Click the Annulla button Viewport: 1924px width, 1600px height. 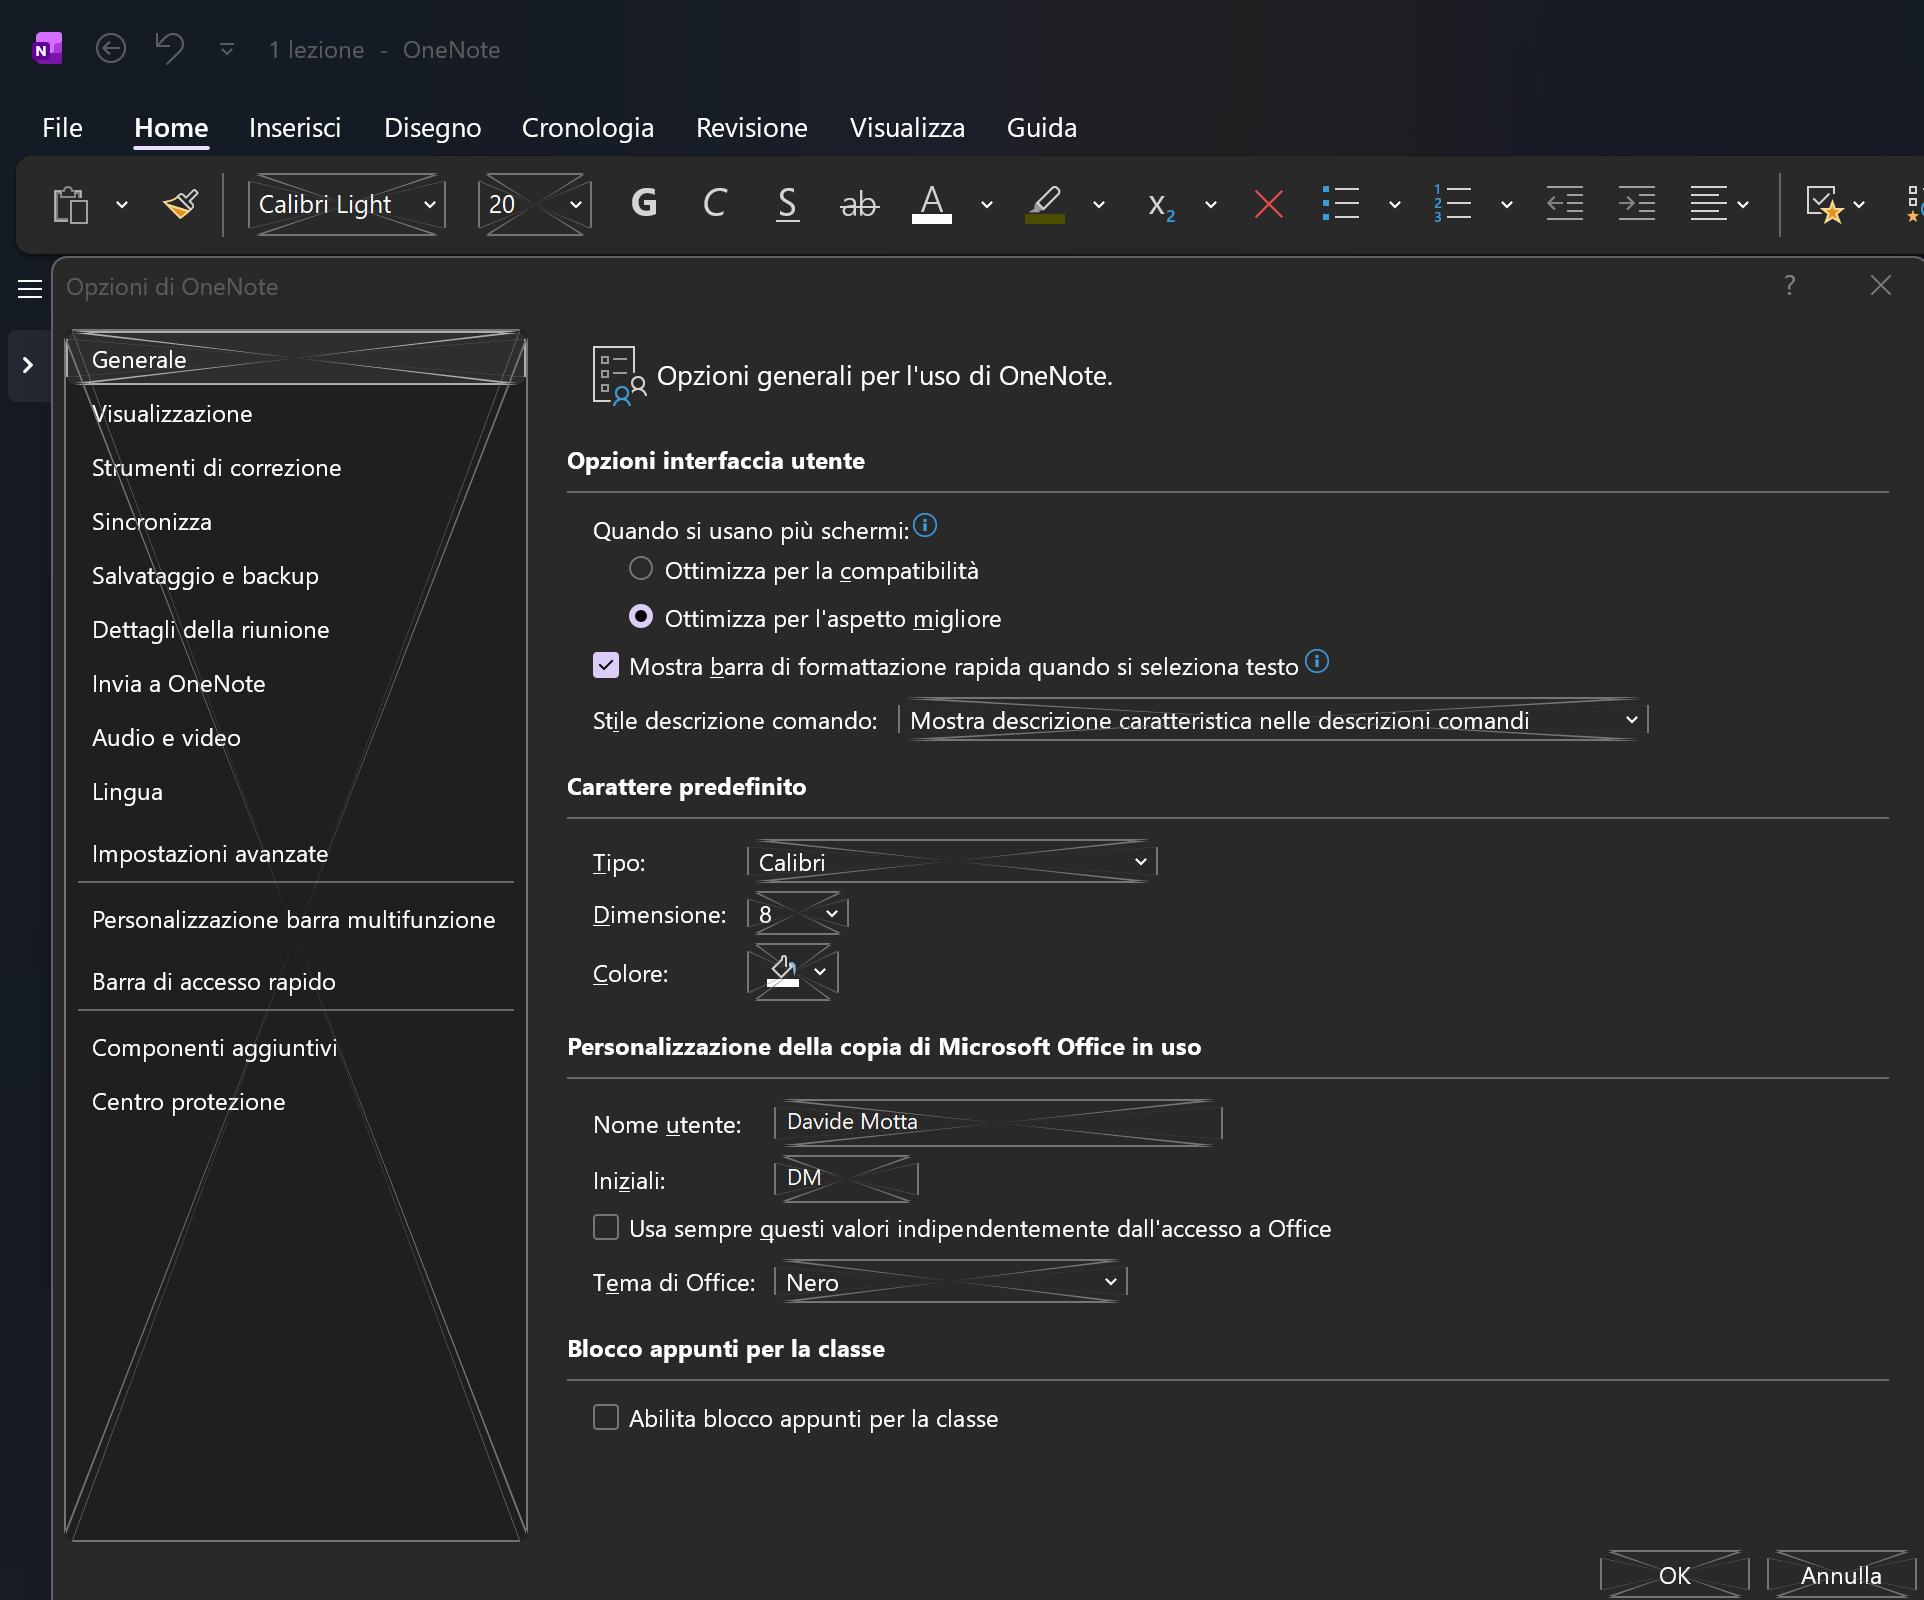pyautogui.click(x=1841, y=1575)
